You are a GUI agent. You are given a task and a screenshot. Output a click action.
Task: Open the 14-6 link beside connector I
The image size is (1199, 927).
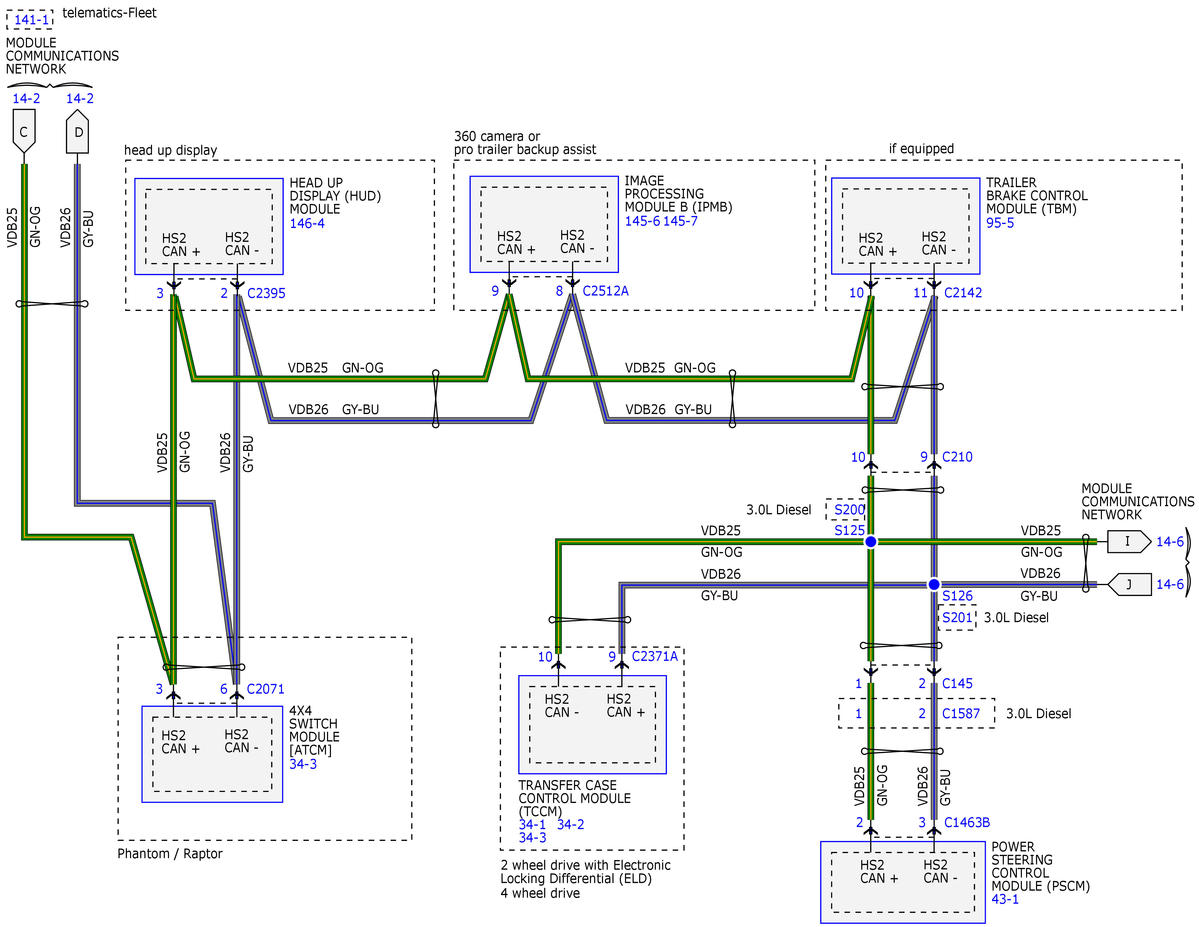point(1170,541)
